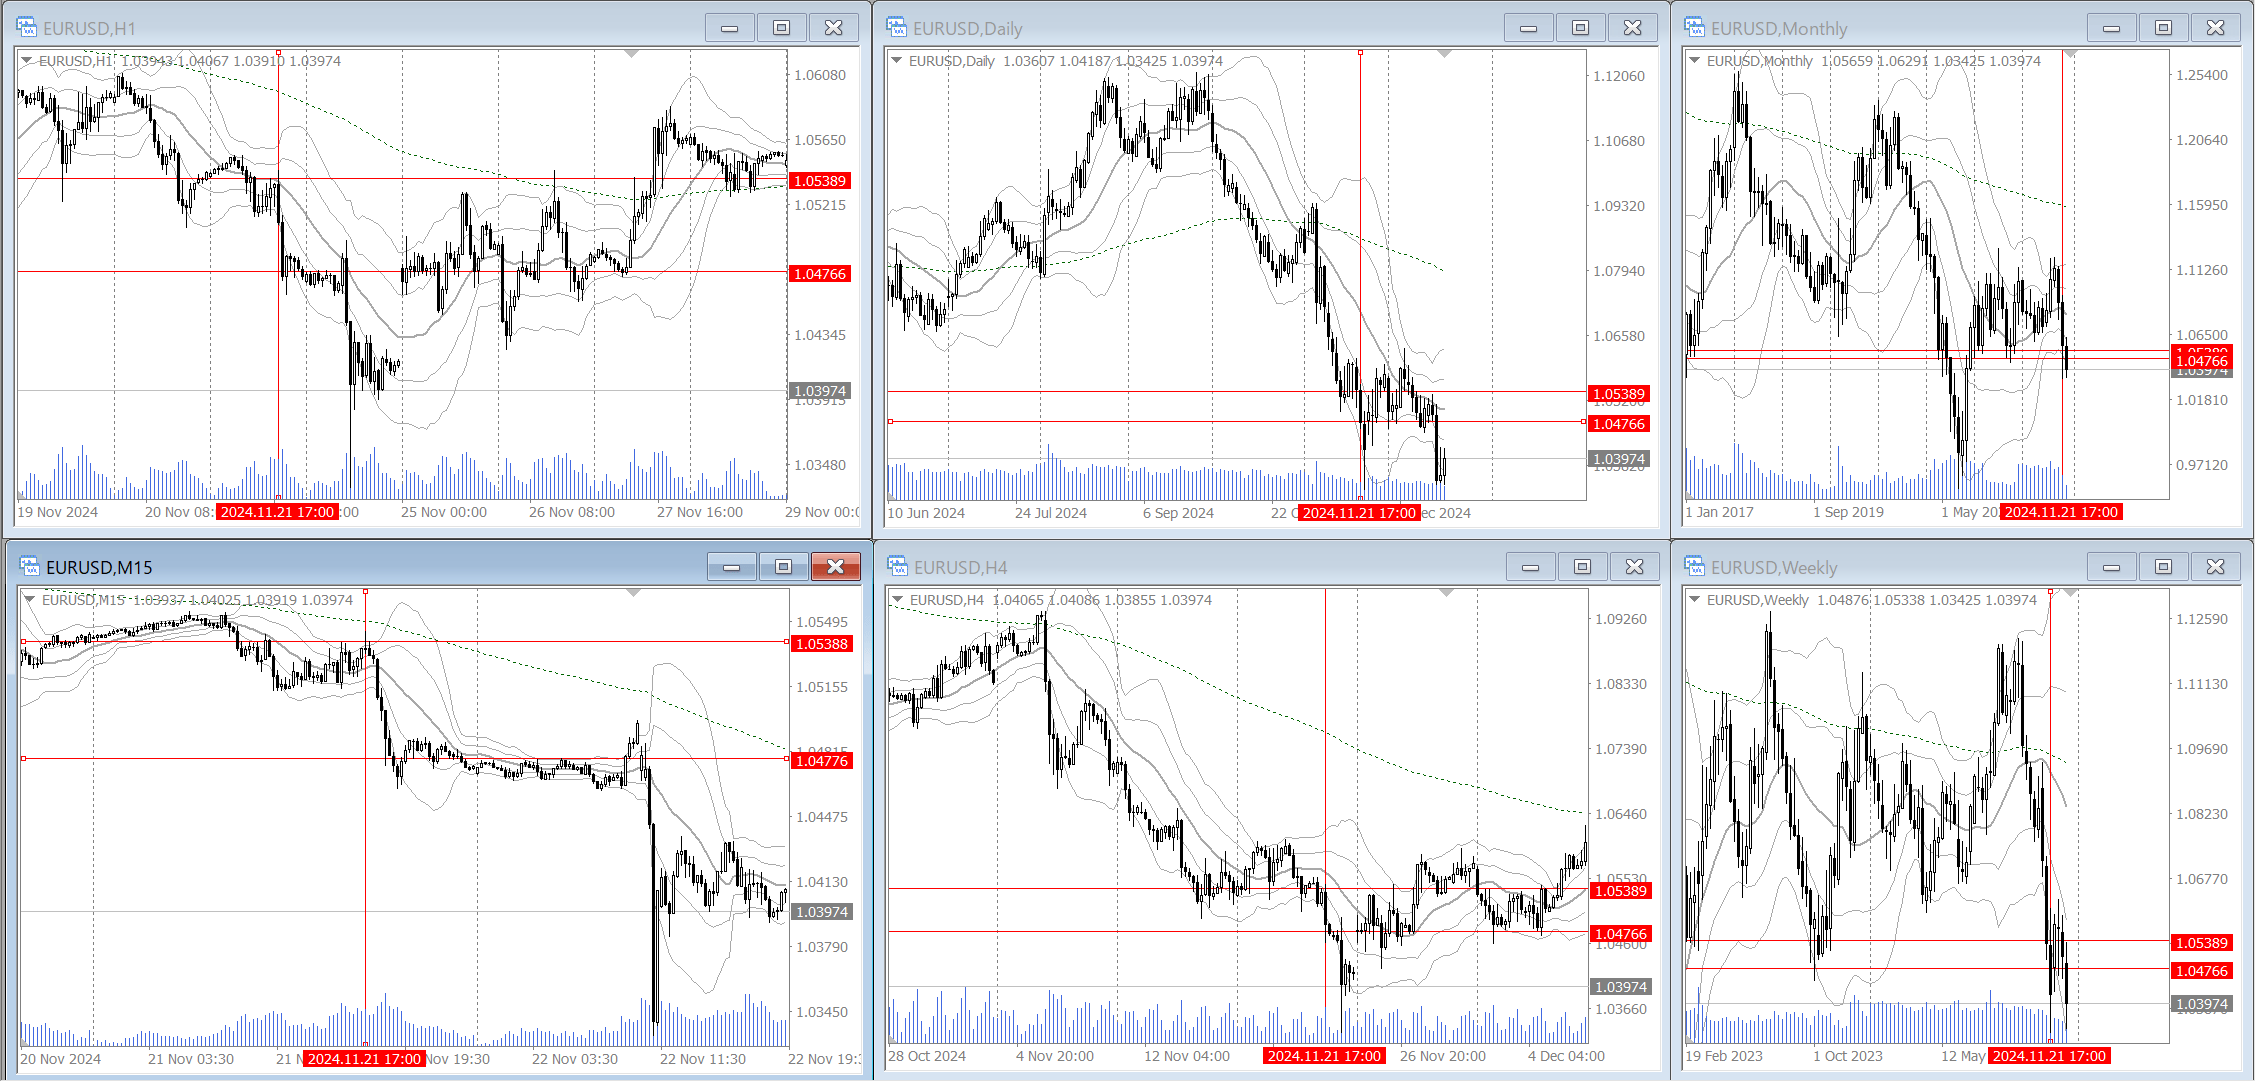Close the EURUSD,M15 window with red X
Viewport: 2255px width, 1082px height.
tap(836, 567)
